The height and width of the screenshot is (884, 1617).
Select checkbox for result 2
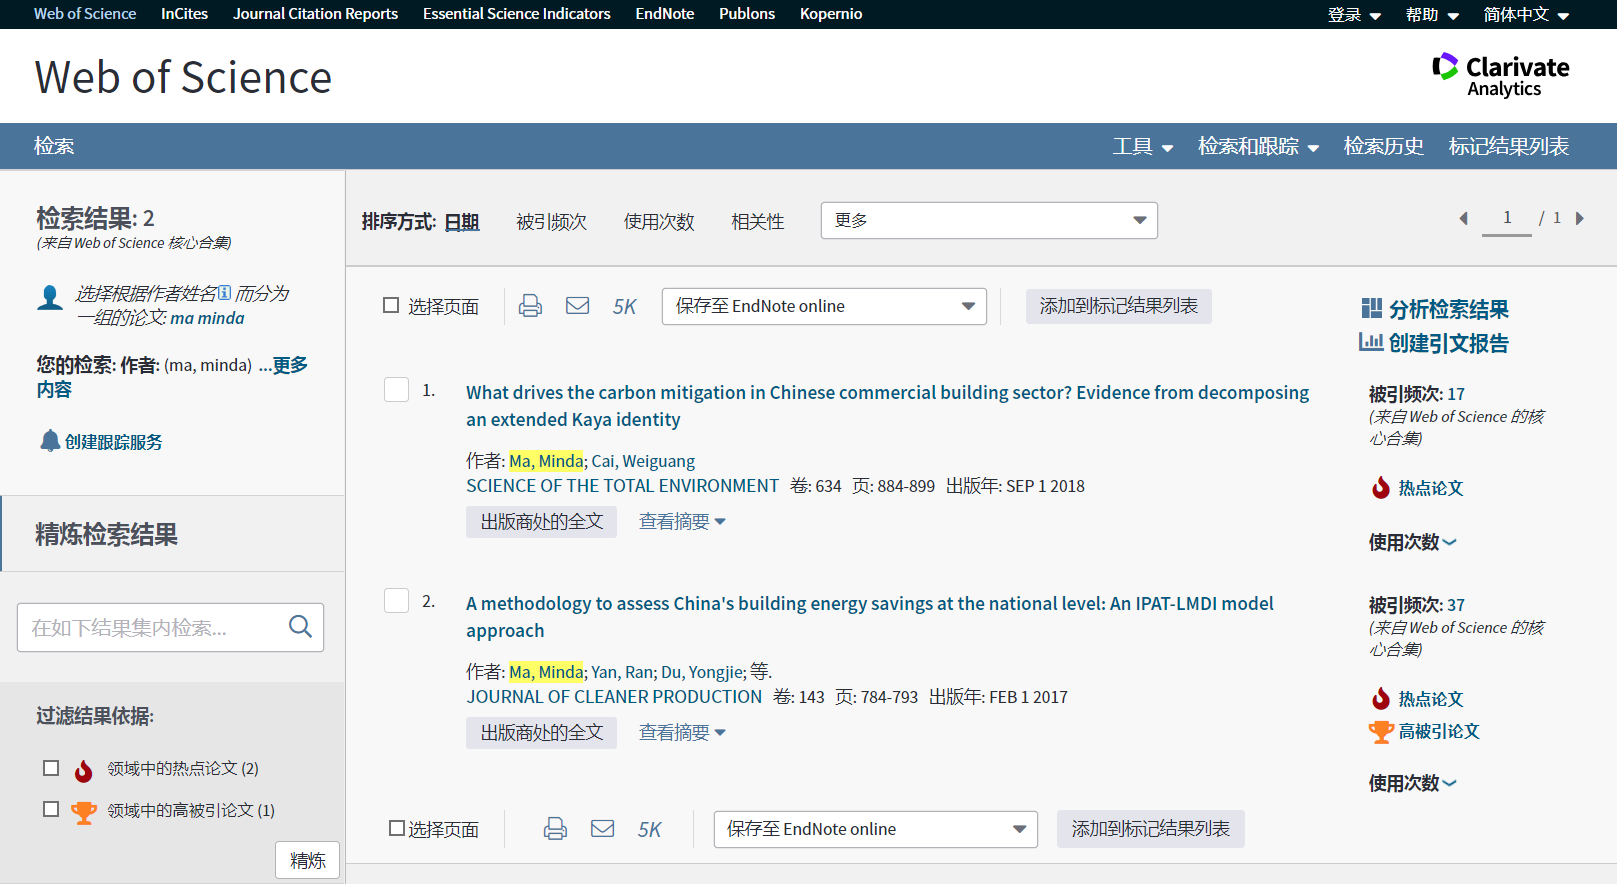coord(396,600)
